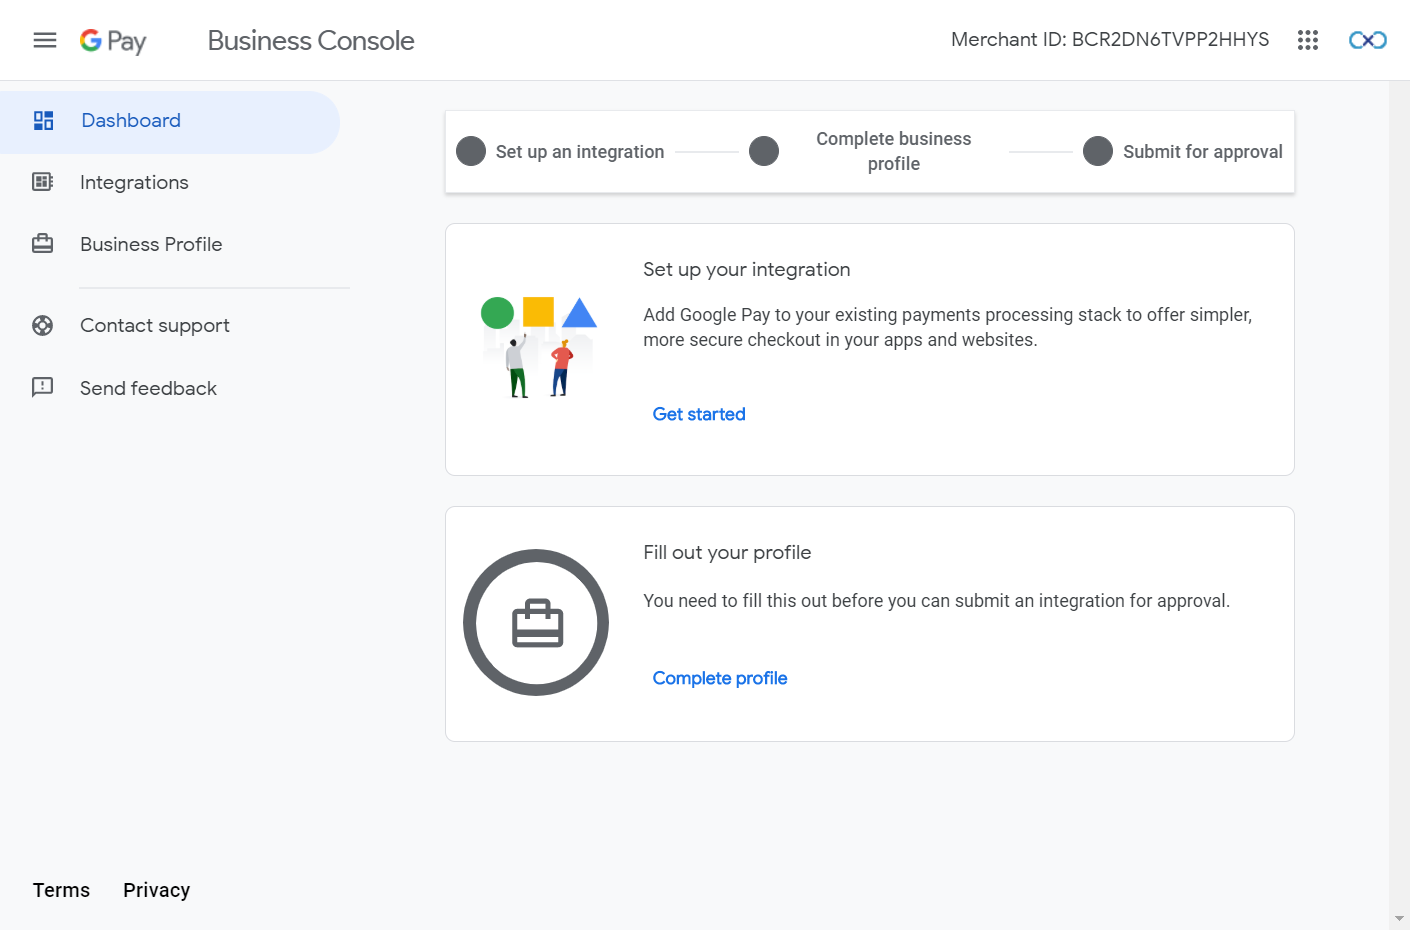Viewport: 1410px width, 930px height.
Task: Click the 'Get started' link
Action: 699,414
